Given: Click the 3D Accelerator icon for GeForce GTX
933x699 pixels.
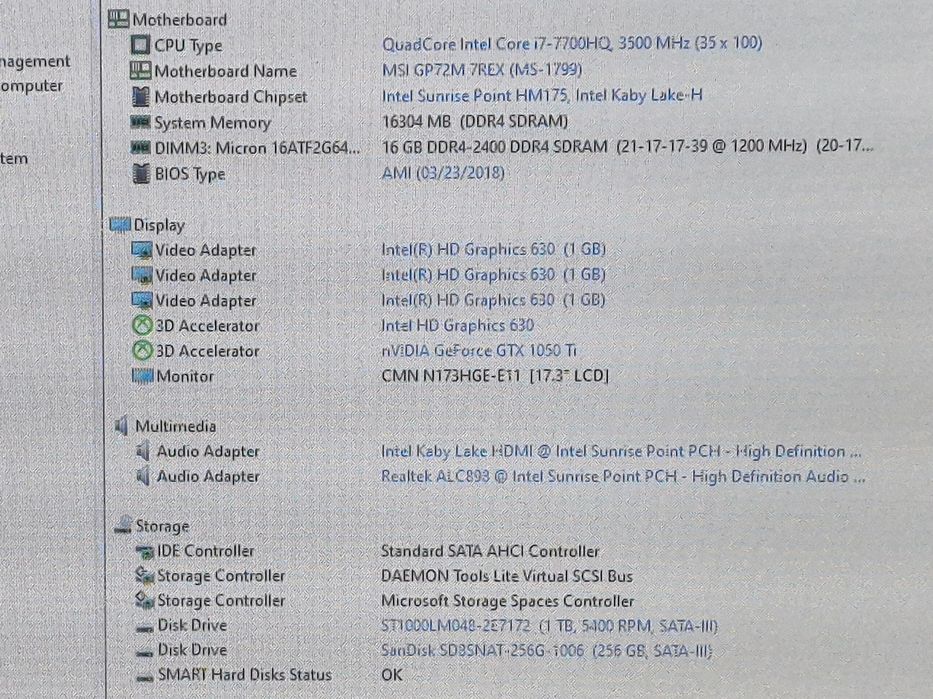Looking at the screenshot, I should (142, 350).
